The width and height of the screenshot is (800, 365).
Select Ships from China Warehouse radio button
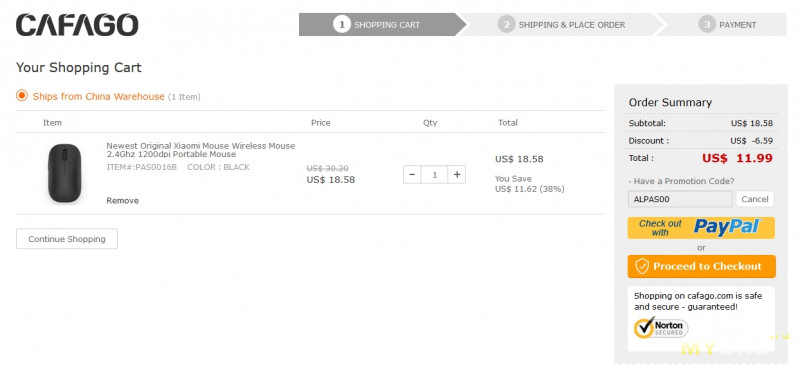pos(21,95)
